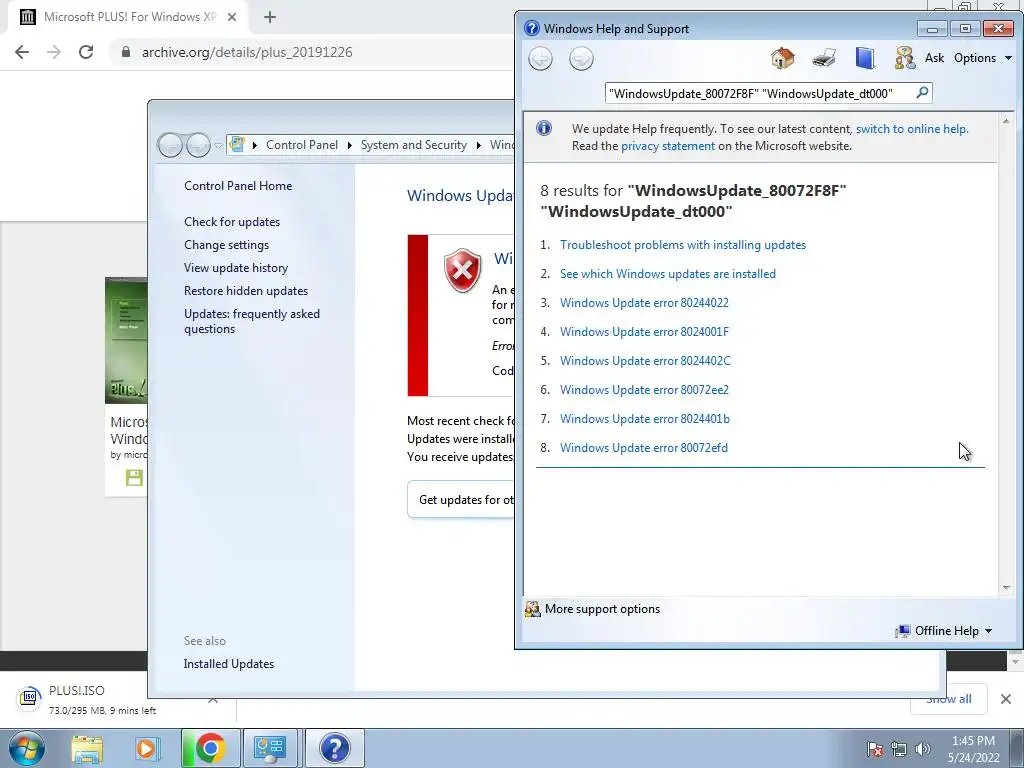Viewport: 1024px width, 768px height.
Task: Select the Microsoft PLUS! Chrome tab
Action: pyautogui.click(x=129, y=17)
